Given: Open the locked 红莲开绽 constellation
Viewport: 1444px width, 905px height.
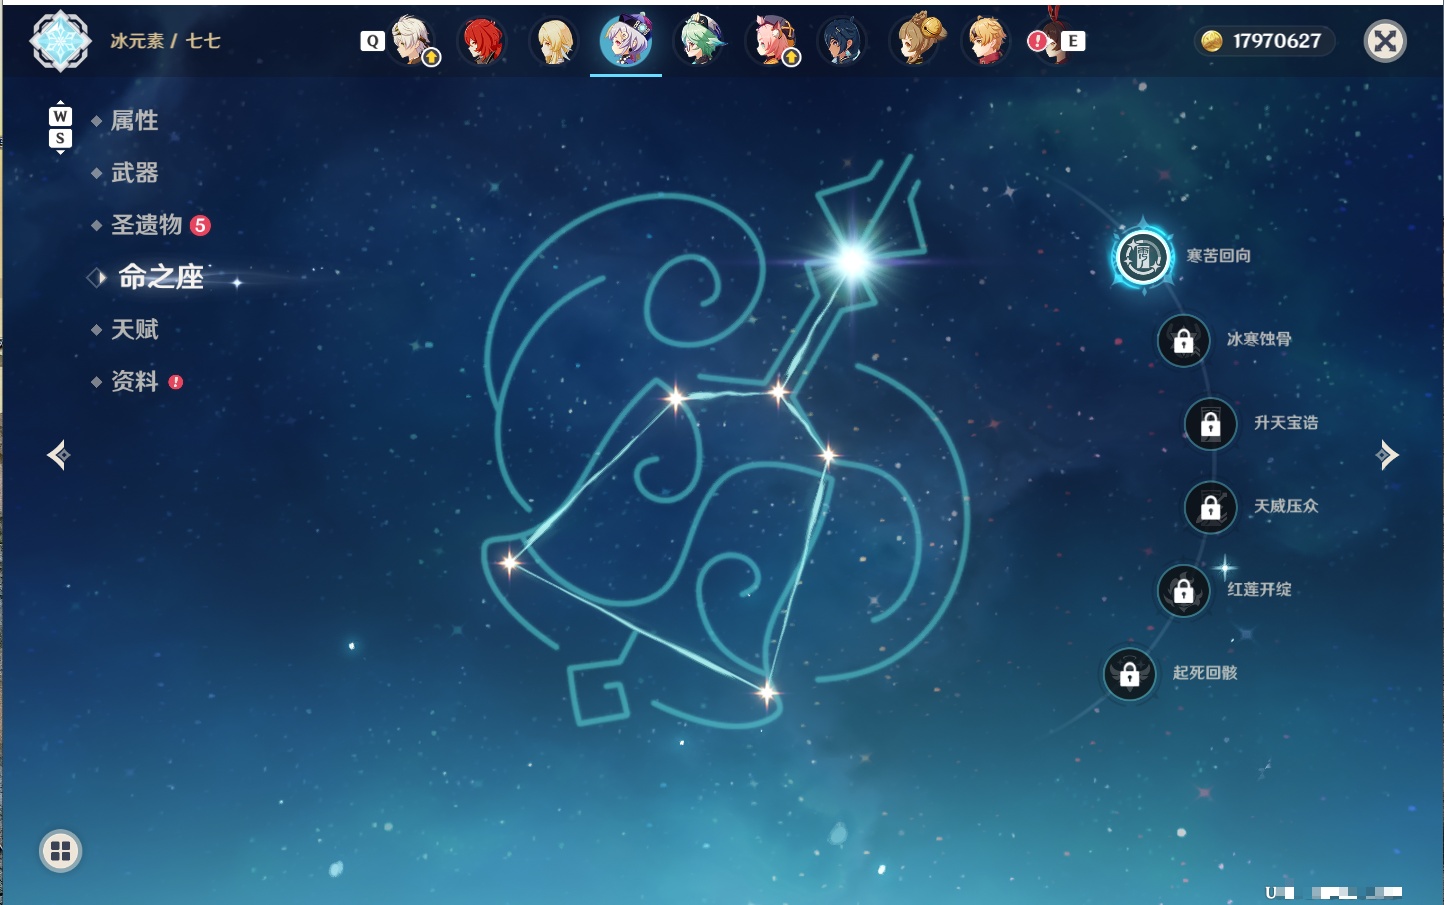Looking at the screenshot, I should (1183, 590).
